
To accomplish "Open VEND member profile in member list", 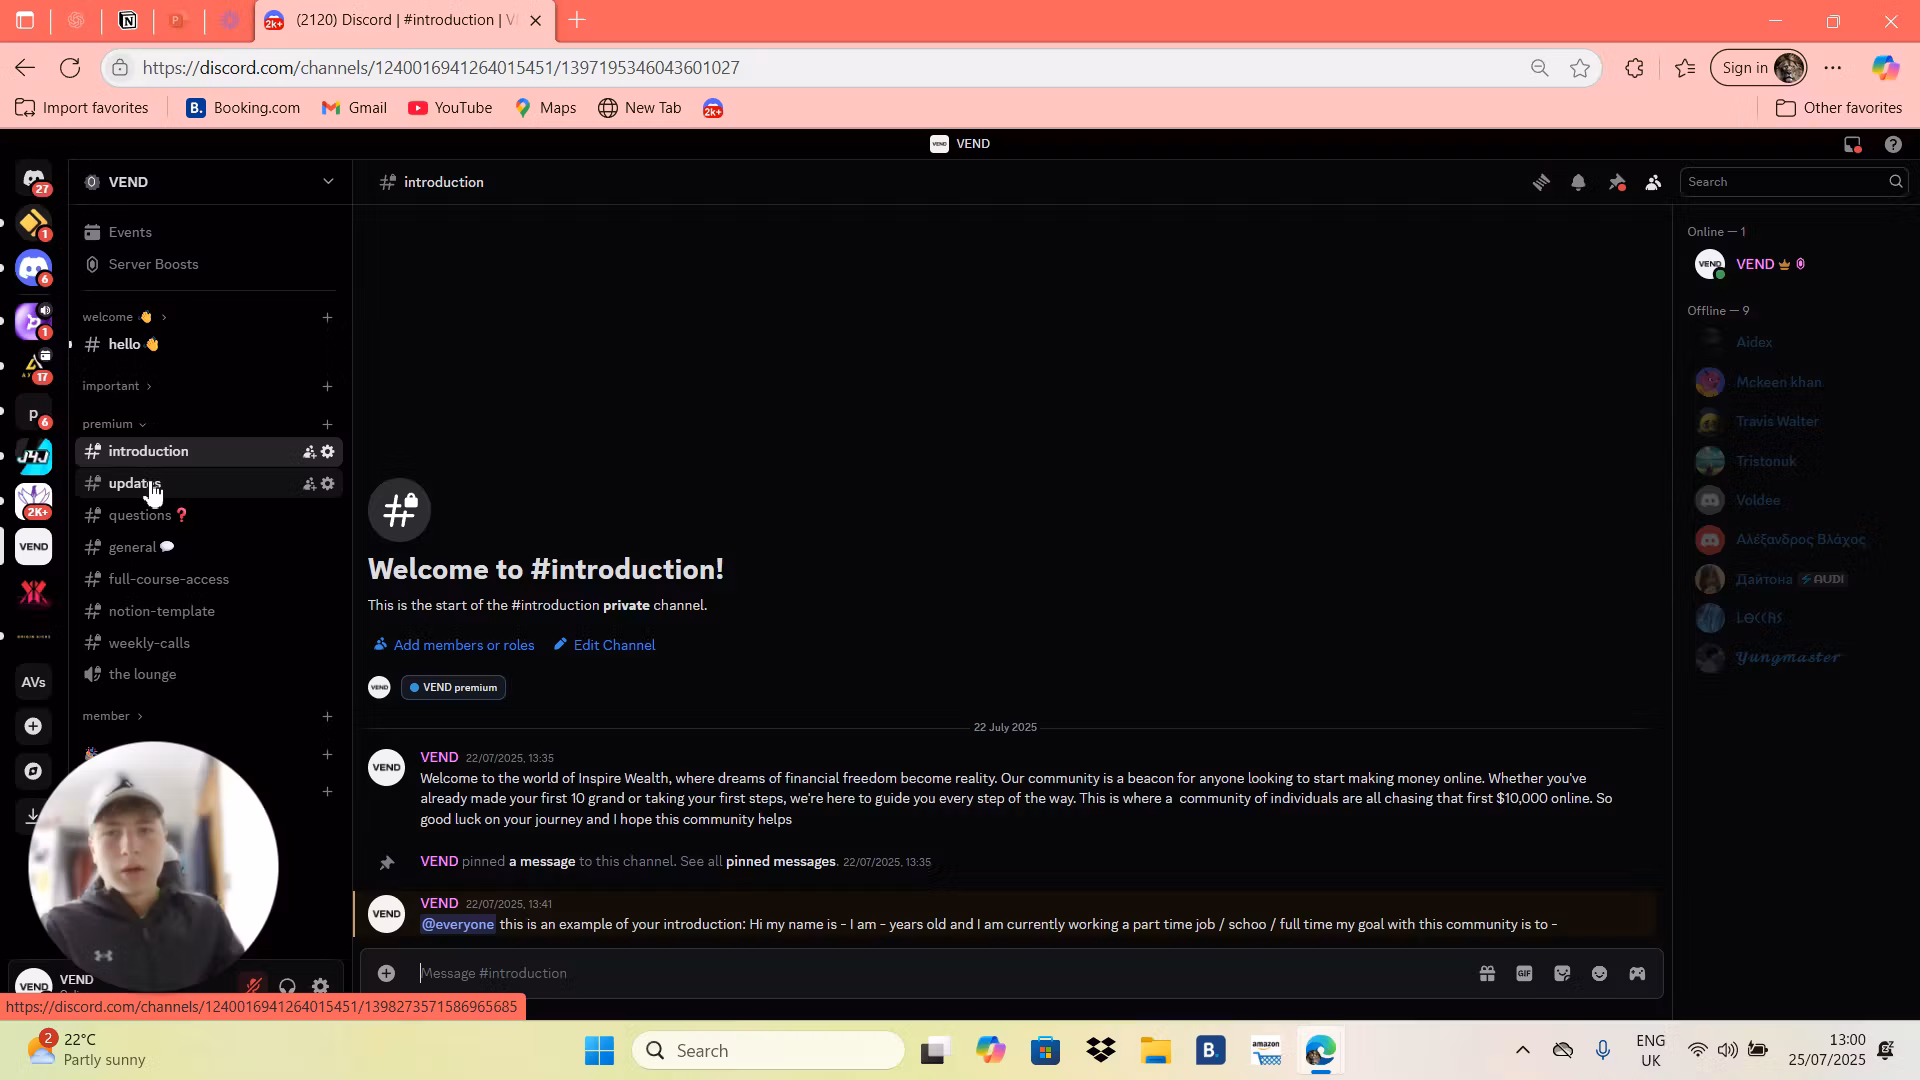I will coord(1794,265).
